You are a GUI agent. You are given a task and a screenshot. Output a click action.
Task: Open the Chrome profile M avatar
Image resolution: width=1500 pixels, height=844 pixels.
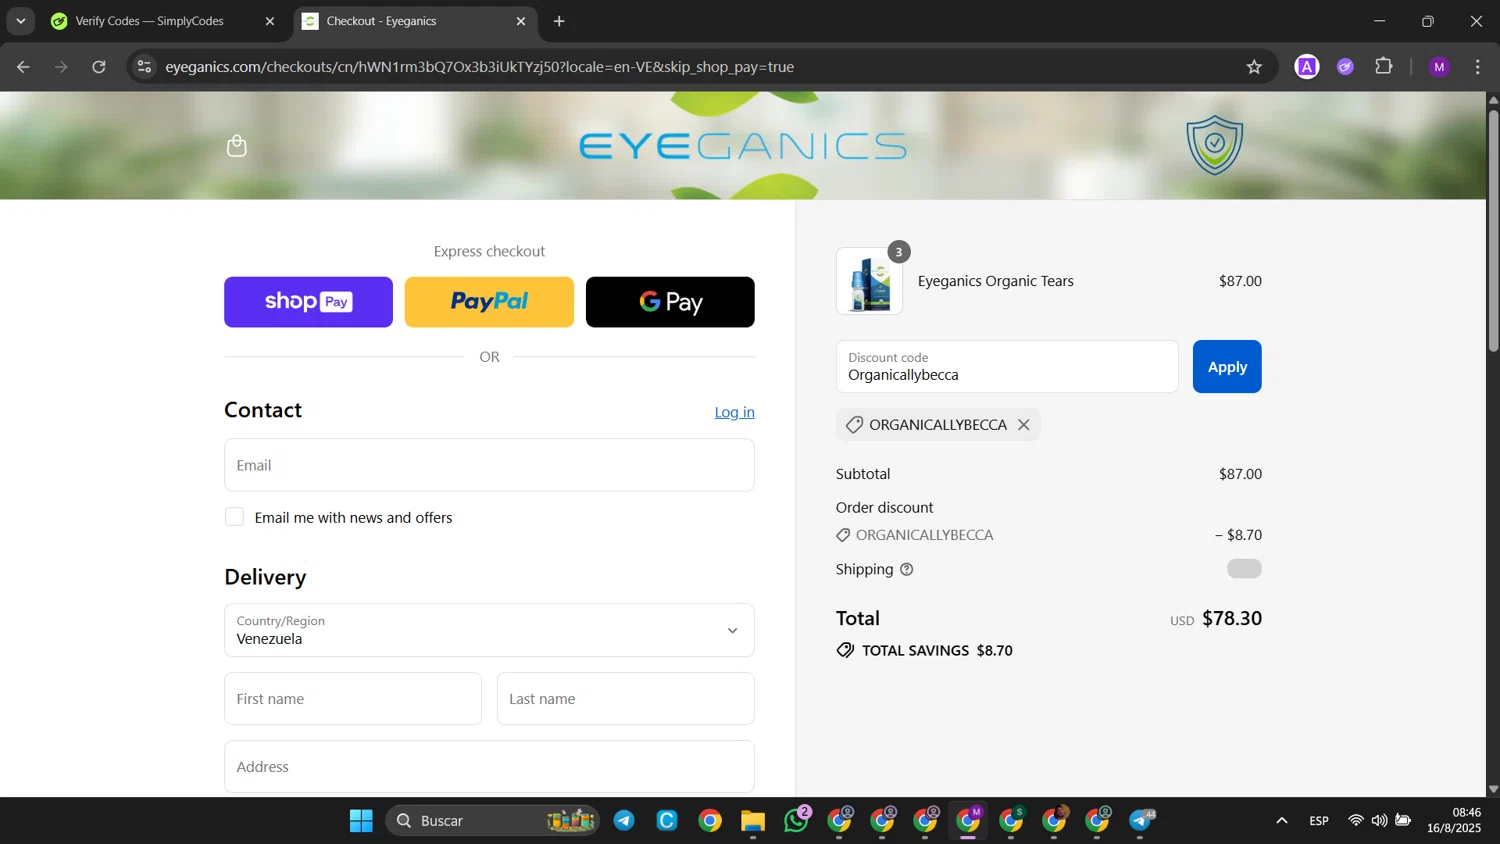pos(1440,67)
